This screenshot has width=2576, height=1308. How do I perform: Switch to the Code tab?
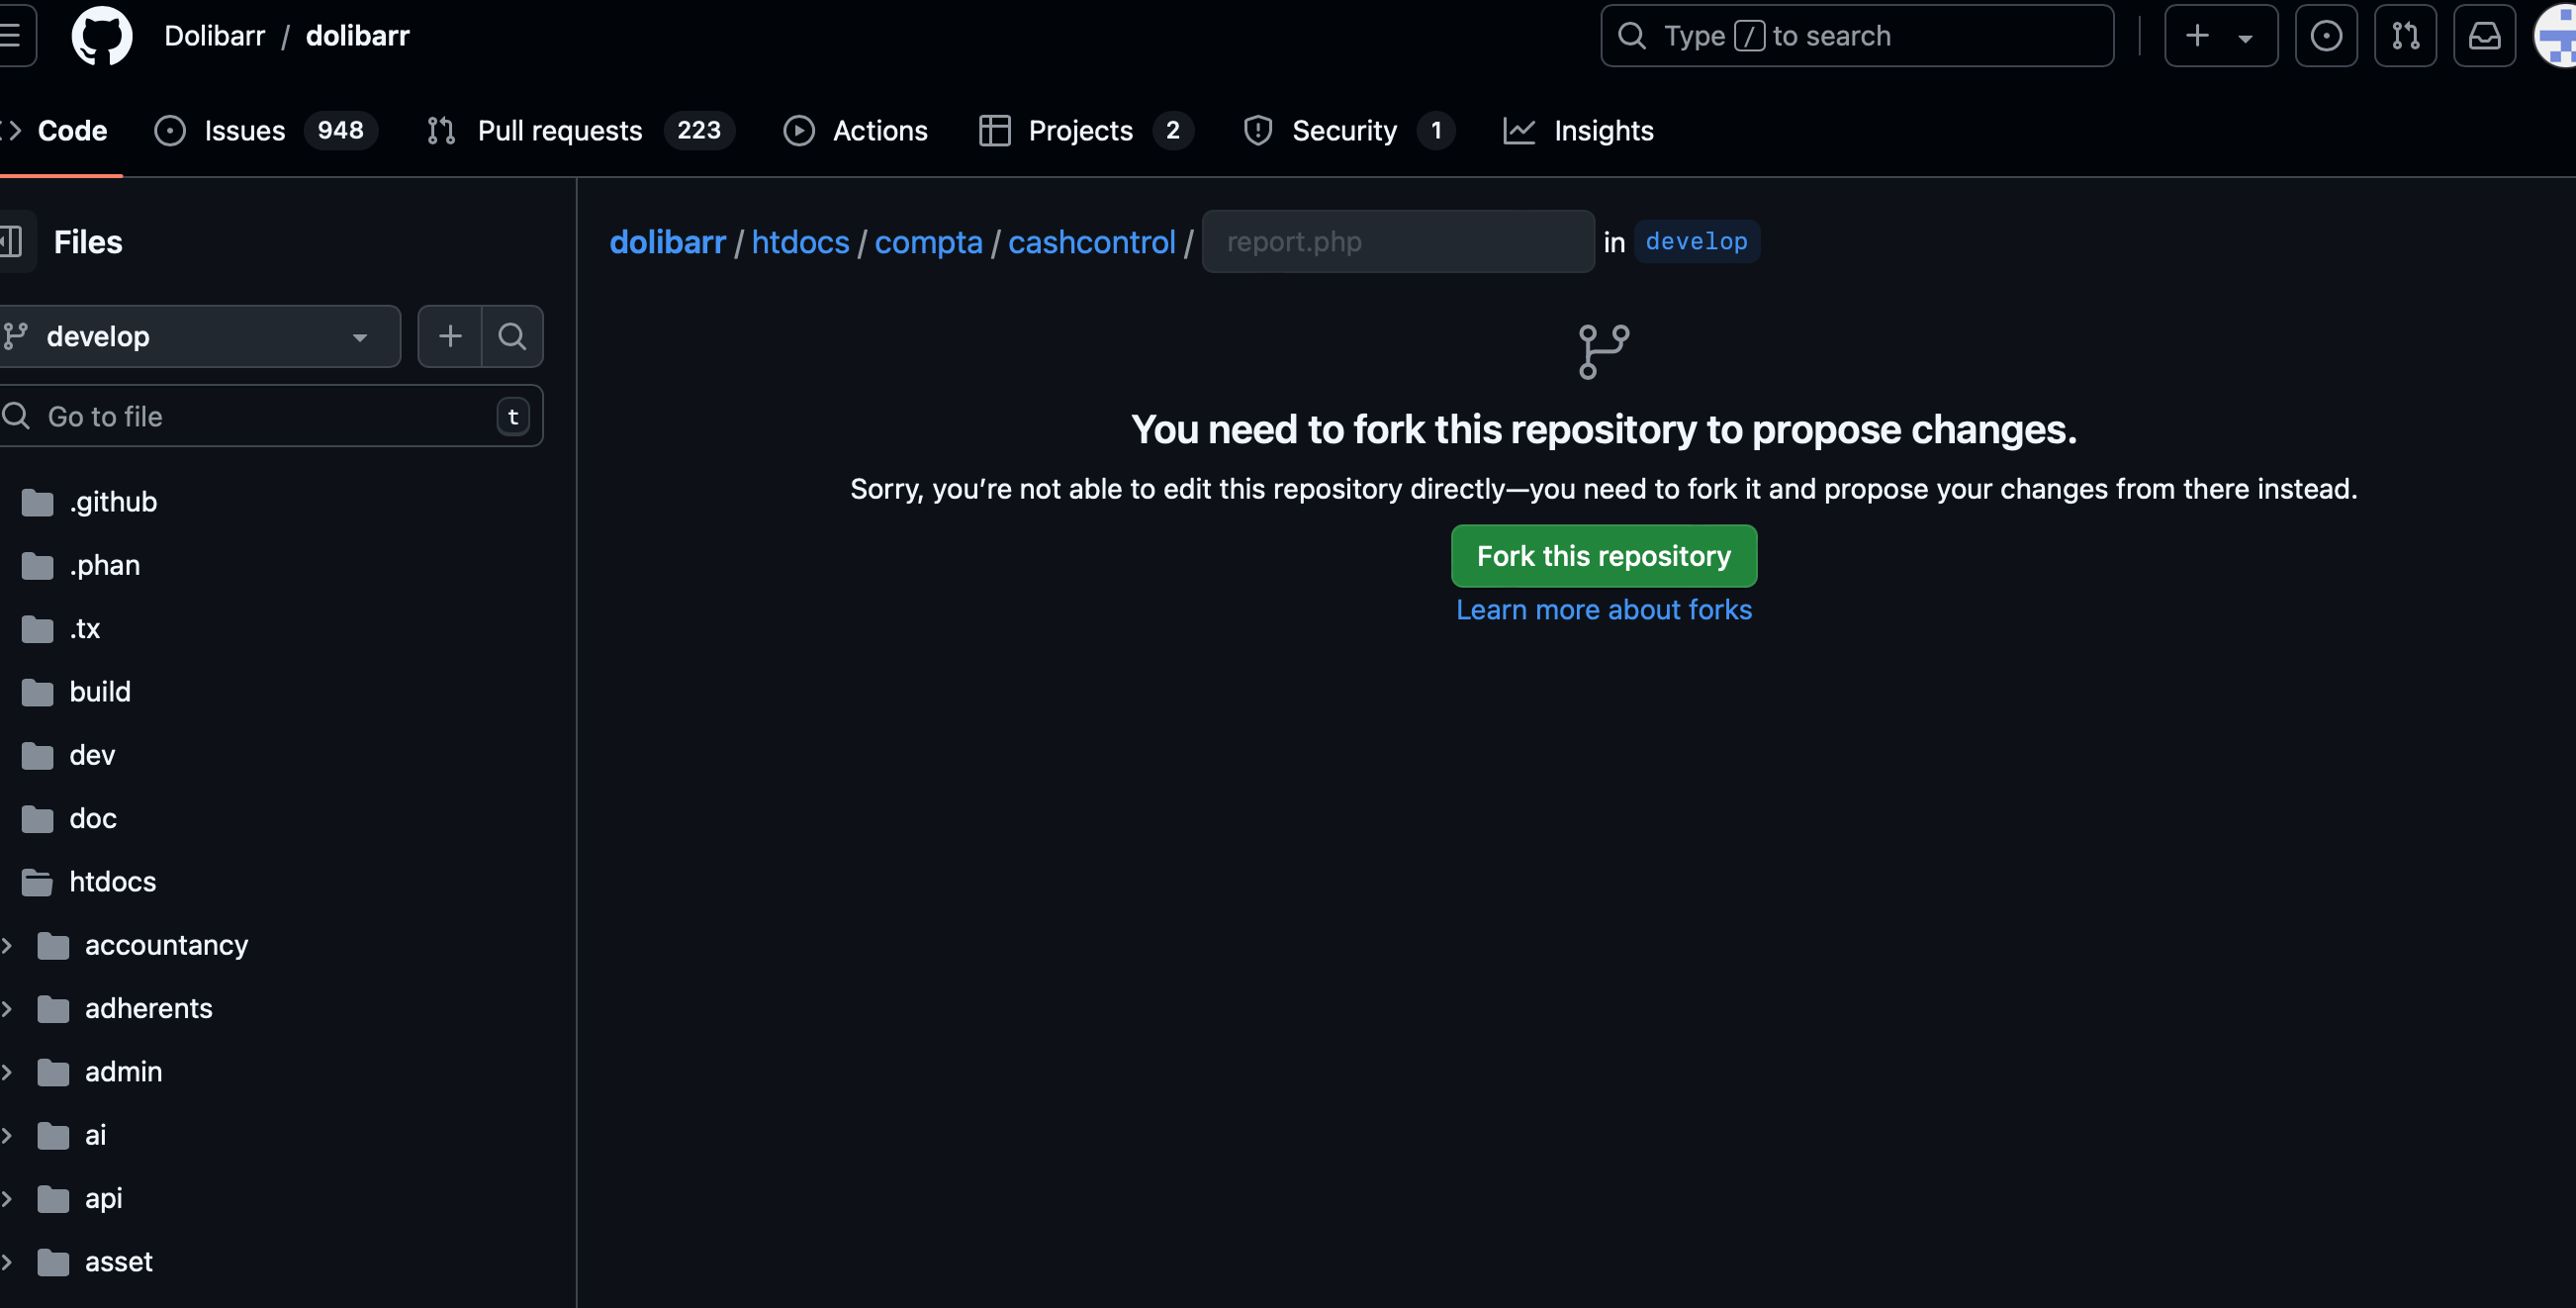pos(58,131)
